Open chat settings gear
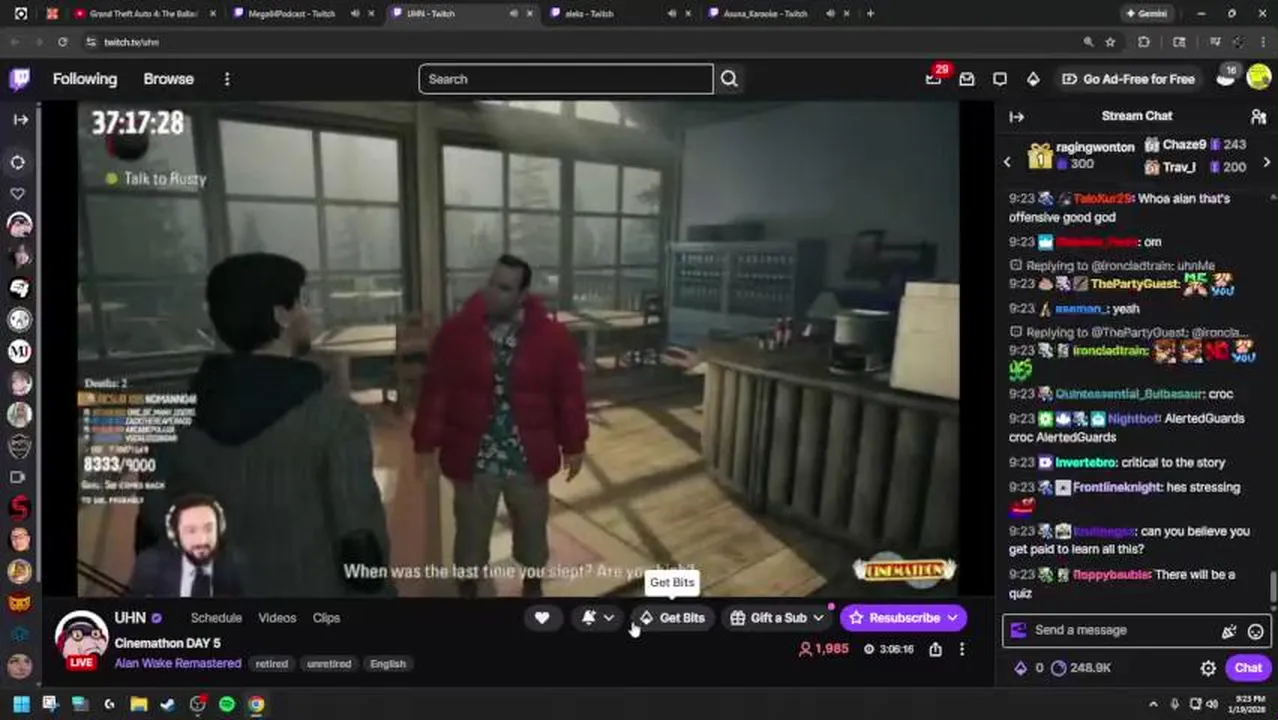This screenshot has width=1278, height=720. (x=1208, y=668)
